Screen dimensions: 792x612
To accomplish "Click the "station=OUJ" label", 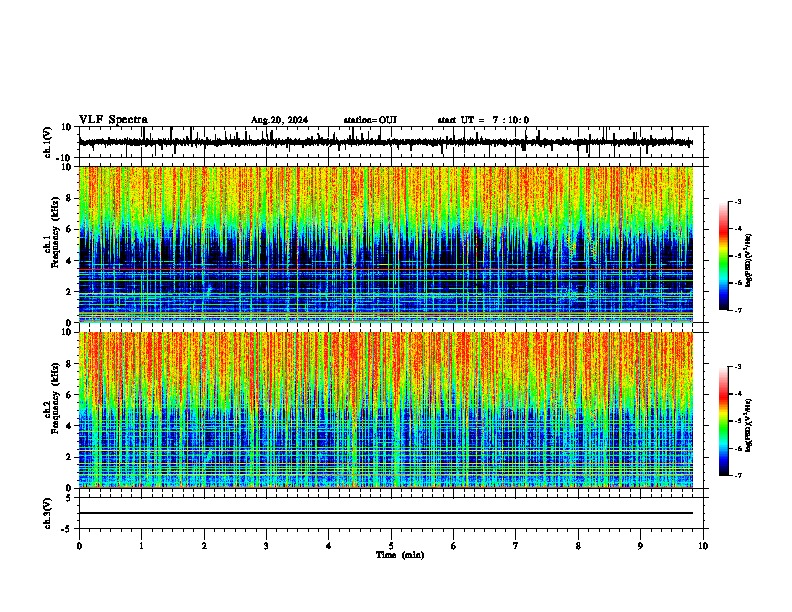I will 370,120.
